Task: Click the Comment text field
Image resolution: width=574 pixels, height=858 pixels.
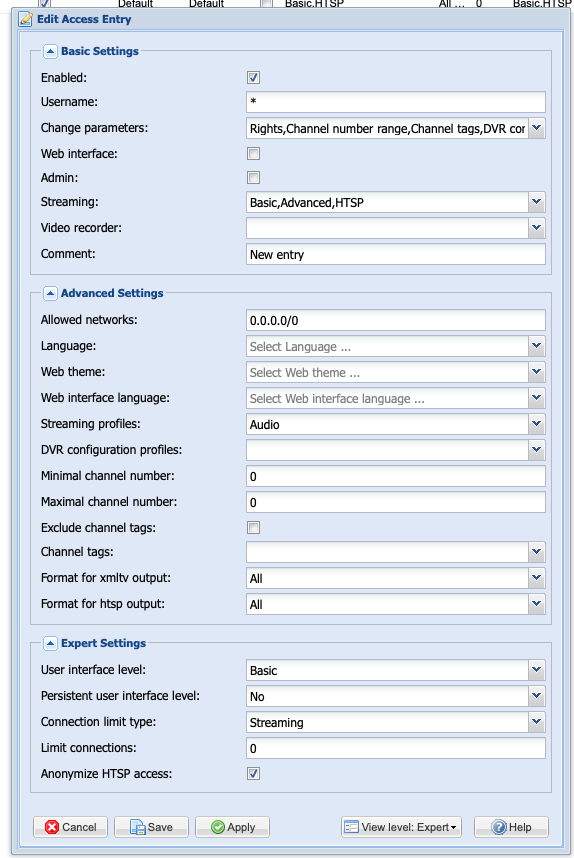Action: [396, 254]
